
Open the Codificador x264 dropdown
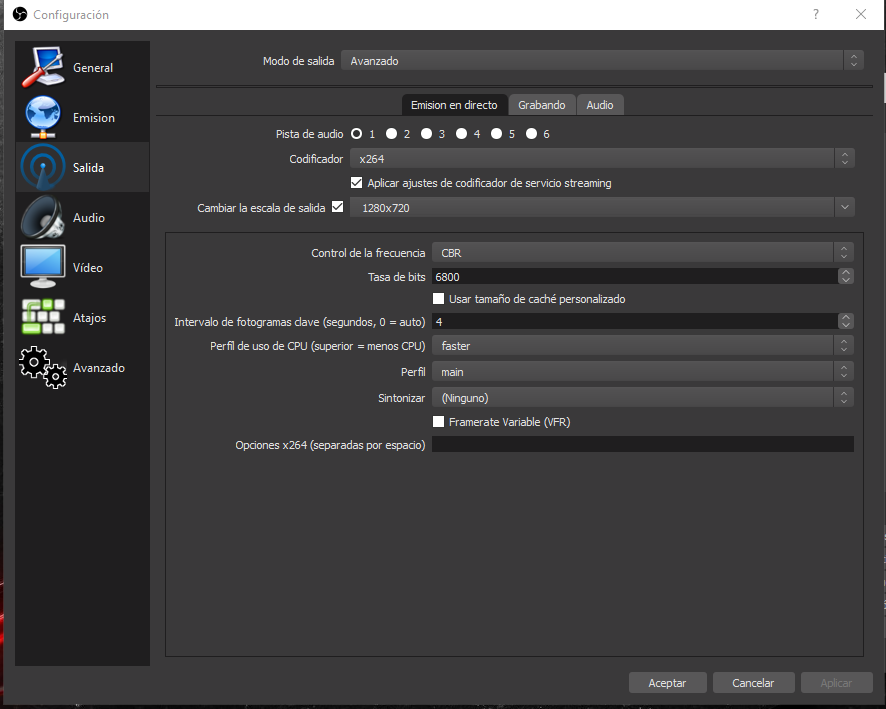point(601,158)
